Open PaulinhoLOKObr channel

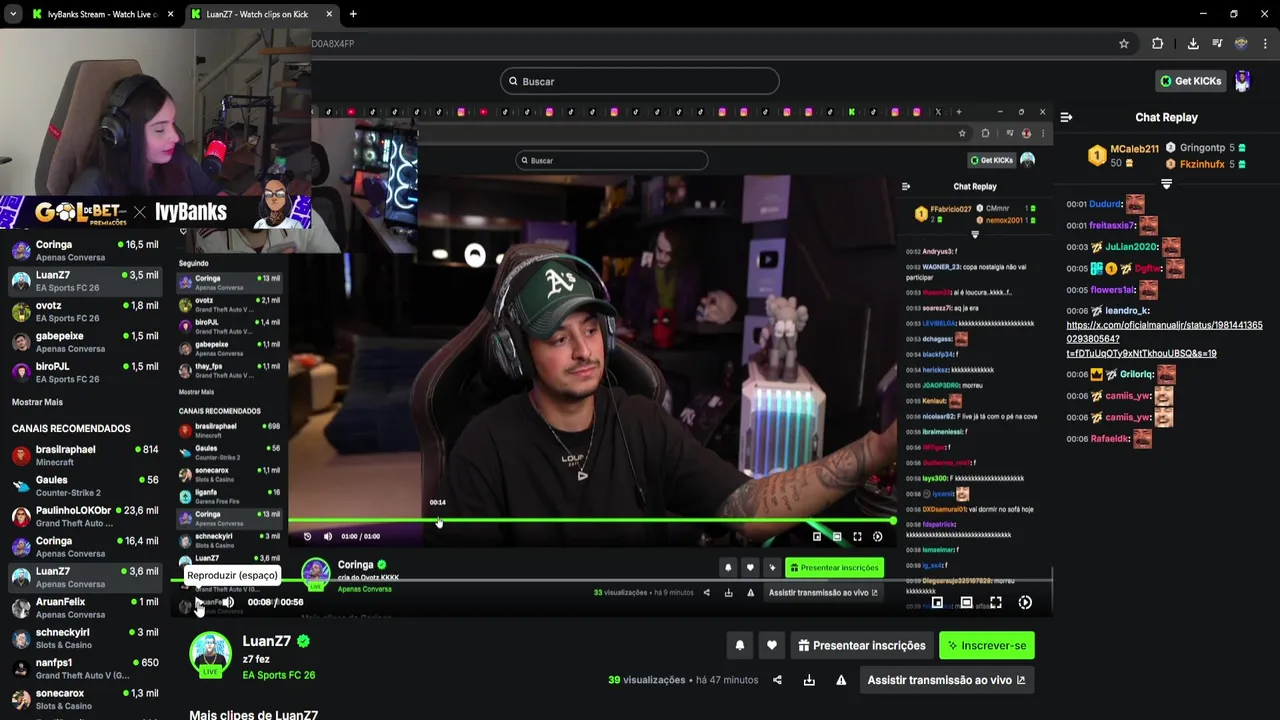click(85, 516)
